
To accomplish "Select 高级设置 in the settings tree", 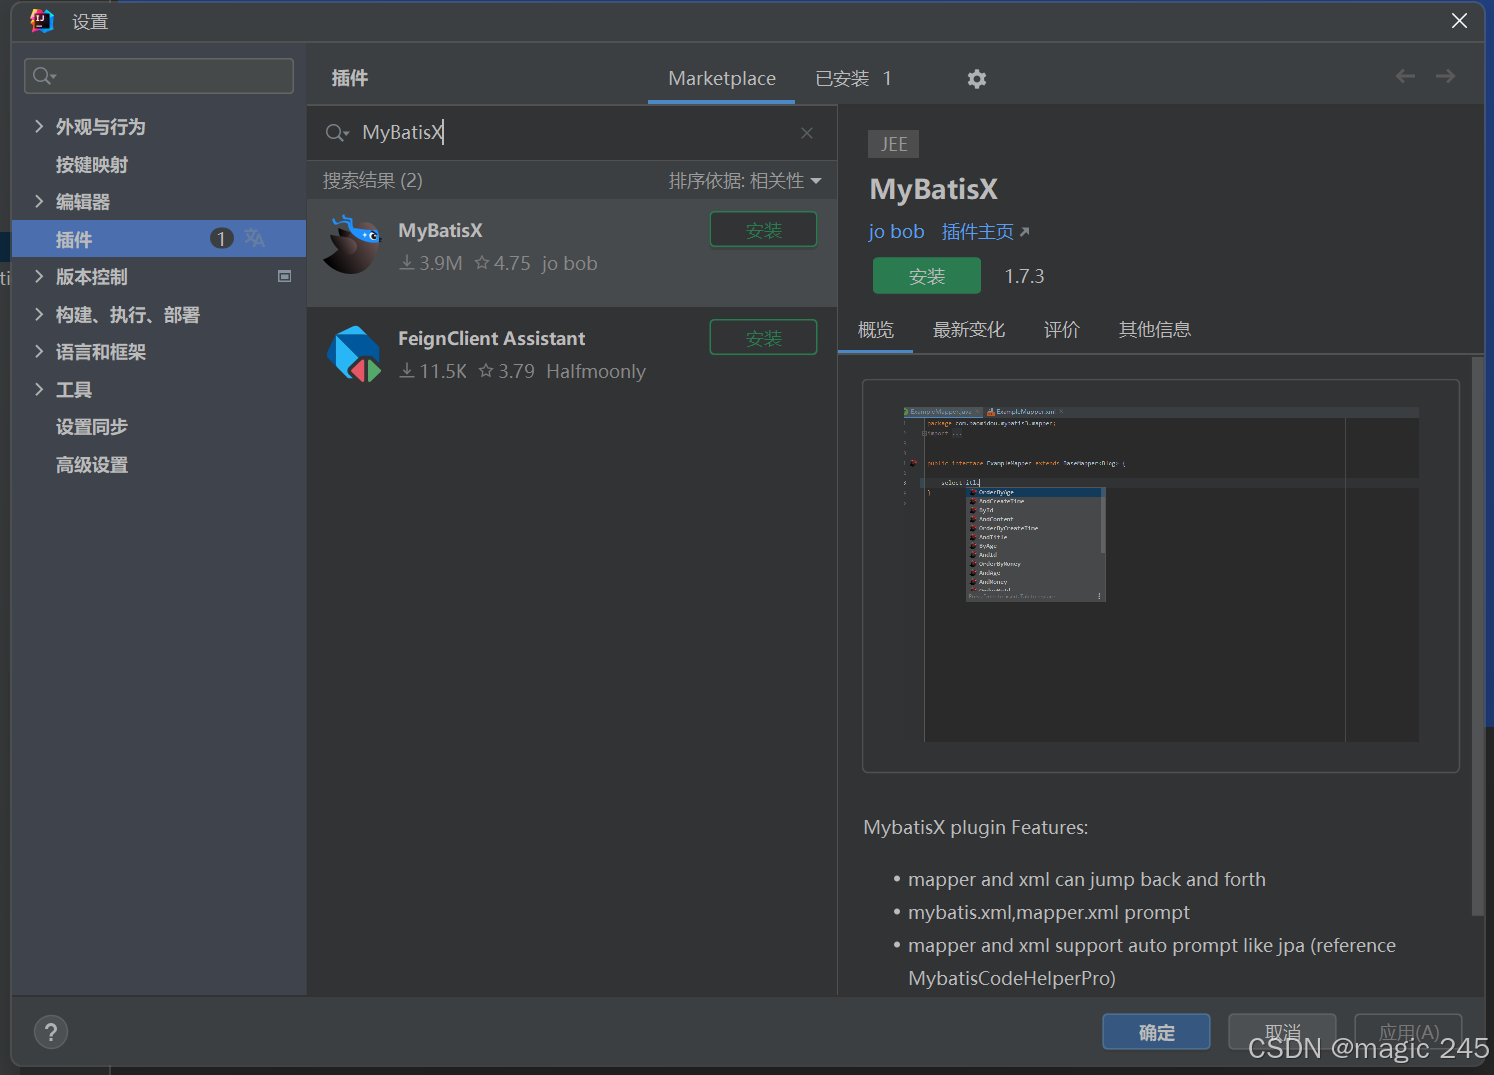I will [92, 465].
